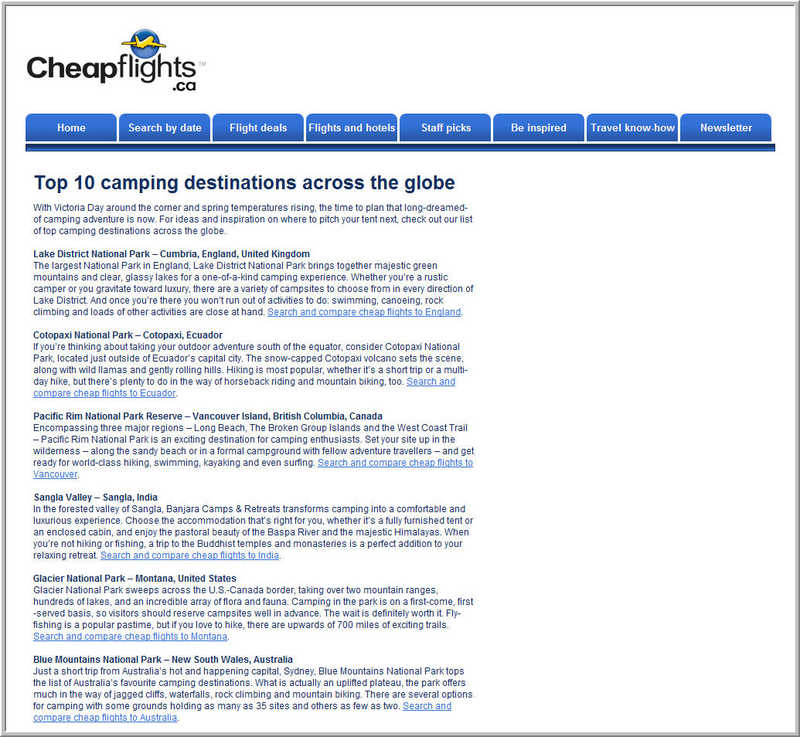Click the intro paragraph mentioning Victoria Day
This screenshot has width=800, height=737.
coord(253,219)
